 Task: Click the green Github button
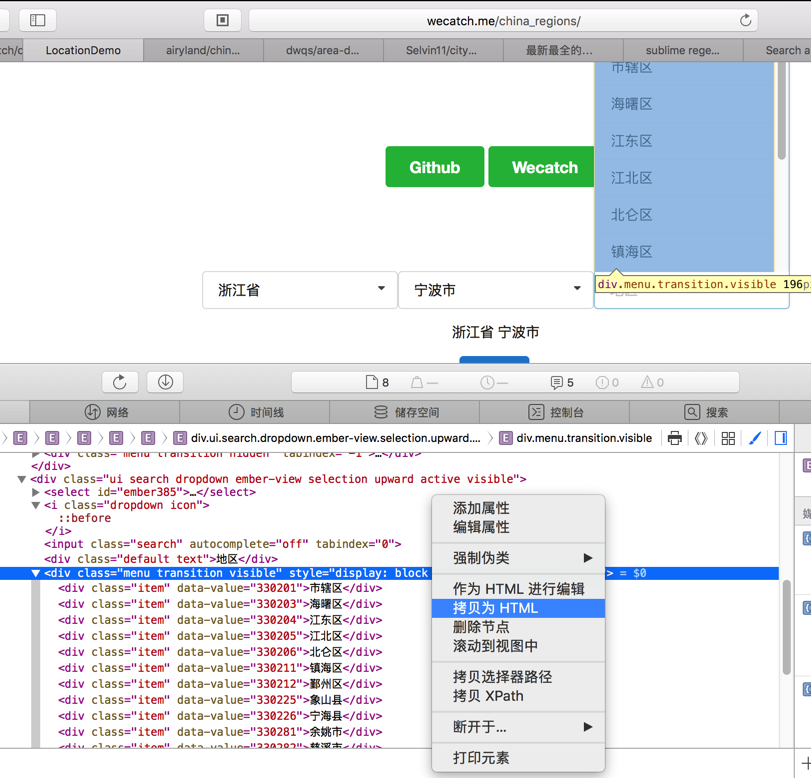434,167
